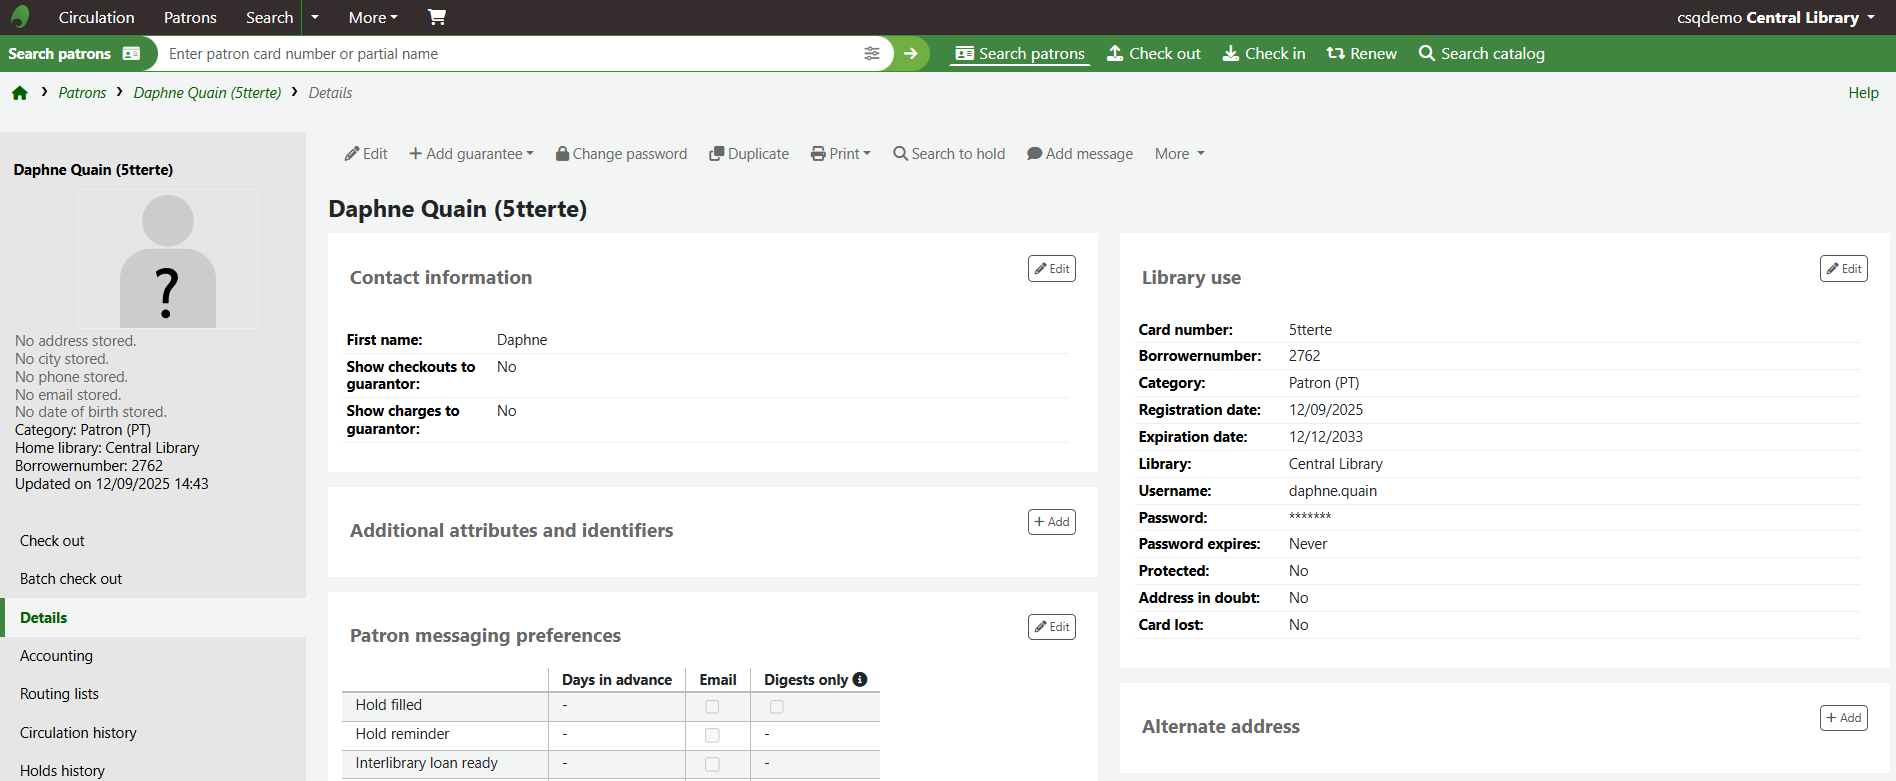1896x781 pixels.
Task: Submit patron search with arrow button
Action: pos(911,54)
